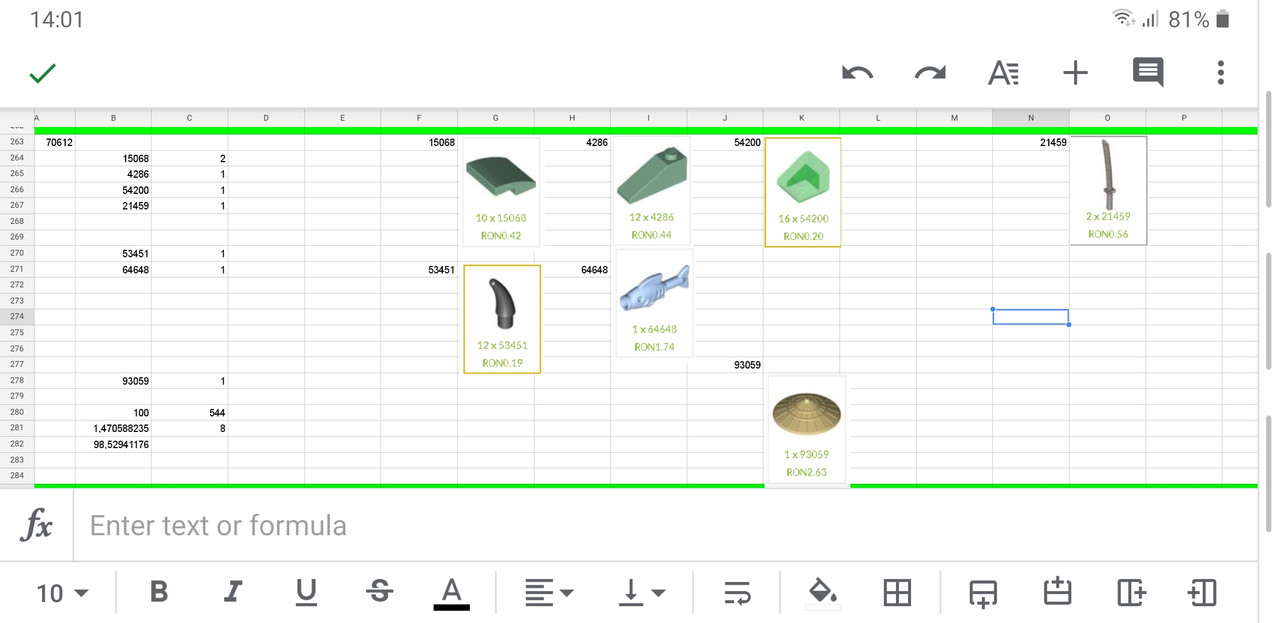This screenshot has width=1280, height=623.
Task: Select cell J263 with 54200
Action: tap(725, 142)
